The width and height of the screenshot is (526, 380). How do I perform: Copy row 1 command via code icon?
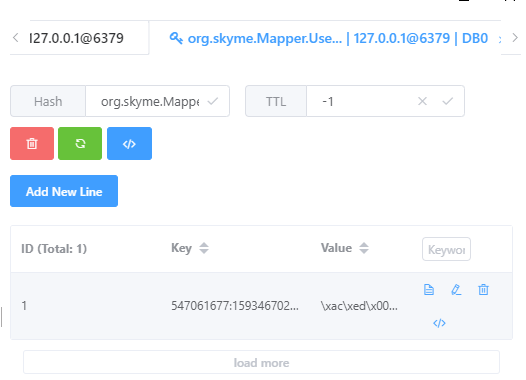point(439,323)
